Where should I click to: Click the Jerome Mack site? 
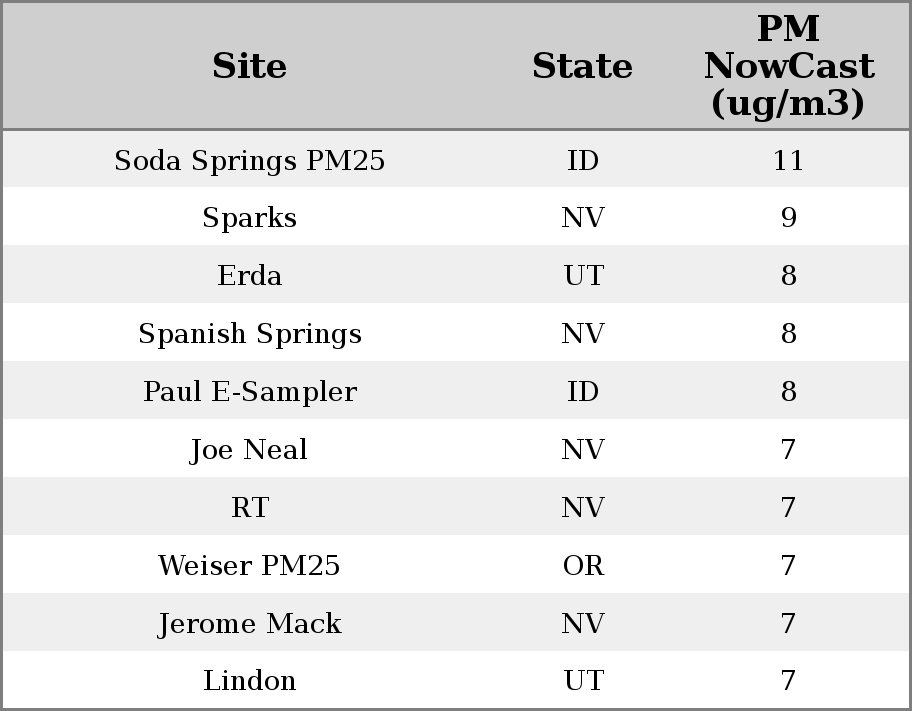pyautogui.click(x=249, y=624)
